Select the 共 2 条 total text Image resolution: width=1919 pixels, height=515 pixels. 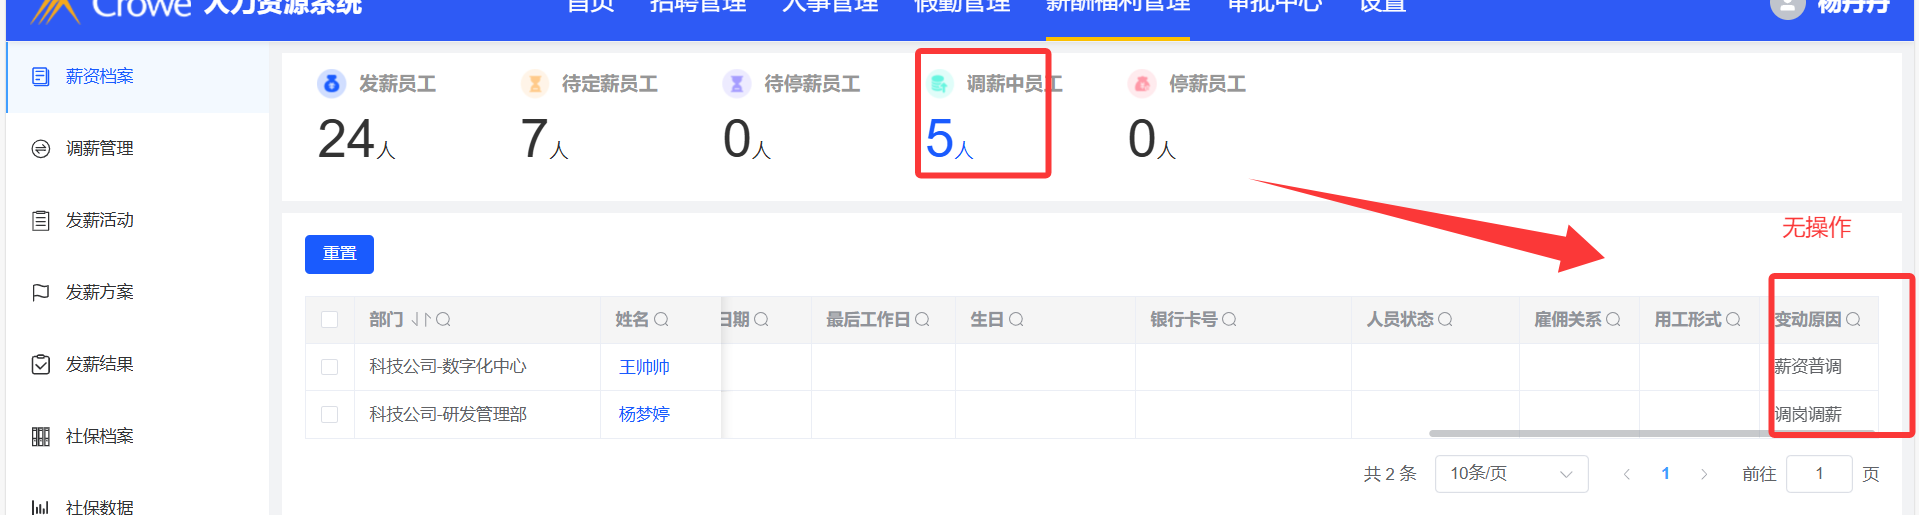(x=1390, y=474)
